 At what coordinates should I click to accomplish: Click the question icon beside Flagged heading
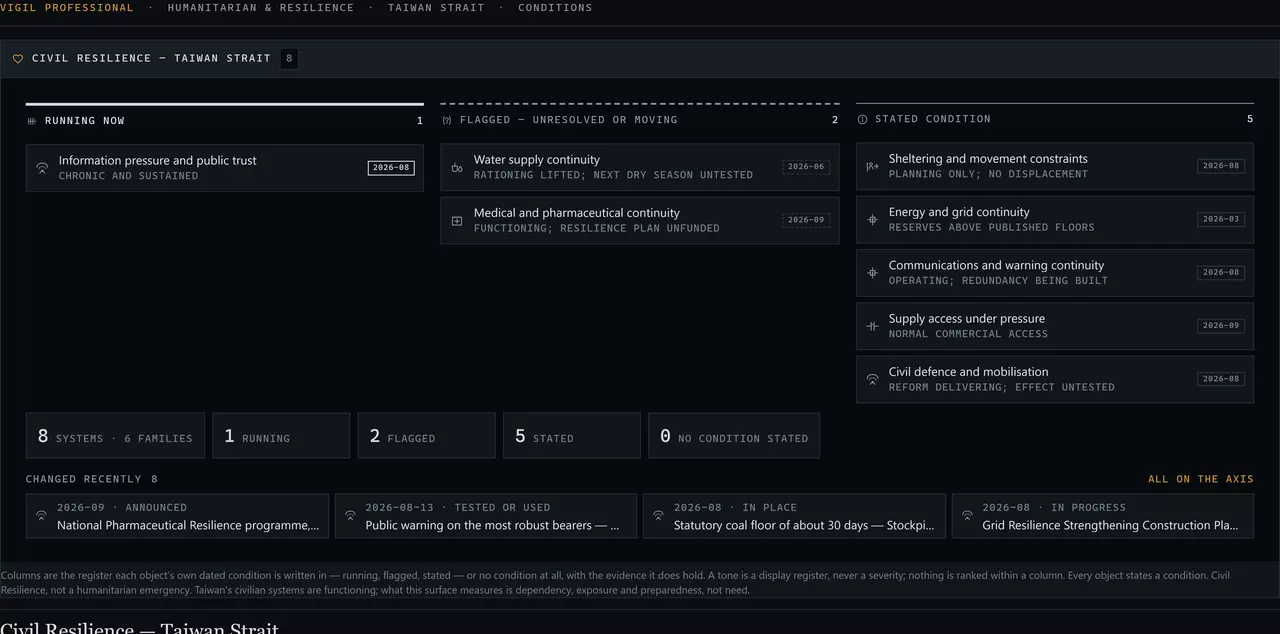447,120
